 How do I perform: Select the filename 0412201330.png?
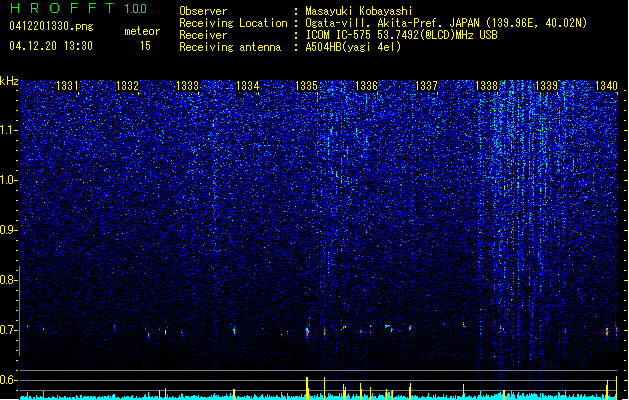[51, 26]
